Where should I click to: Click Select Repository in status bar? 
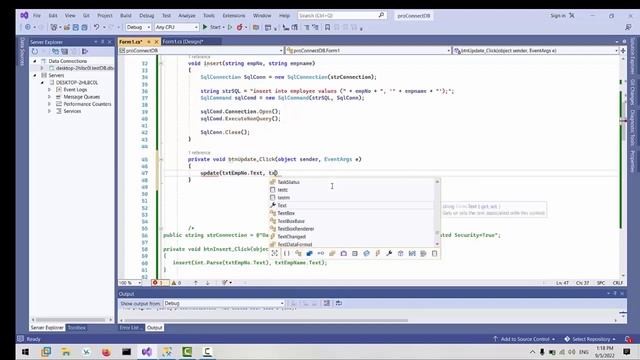click(x=590, y=339)
